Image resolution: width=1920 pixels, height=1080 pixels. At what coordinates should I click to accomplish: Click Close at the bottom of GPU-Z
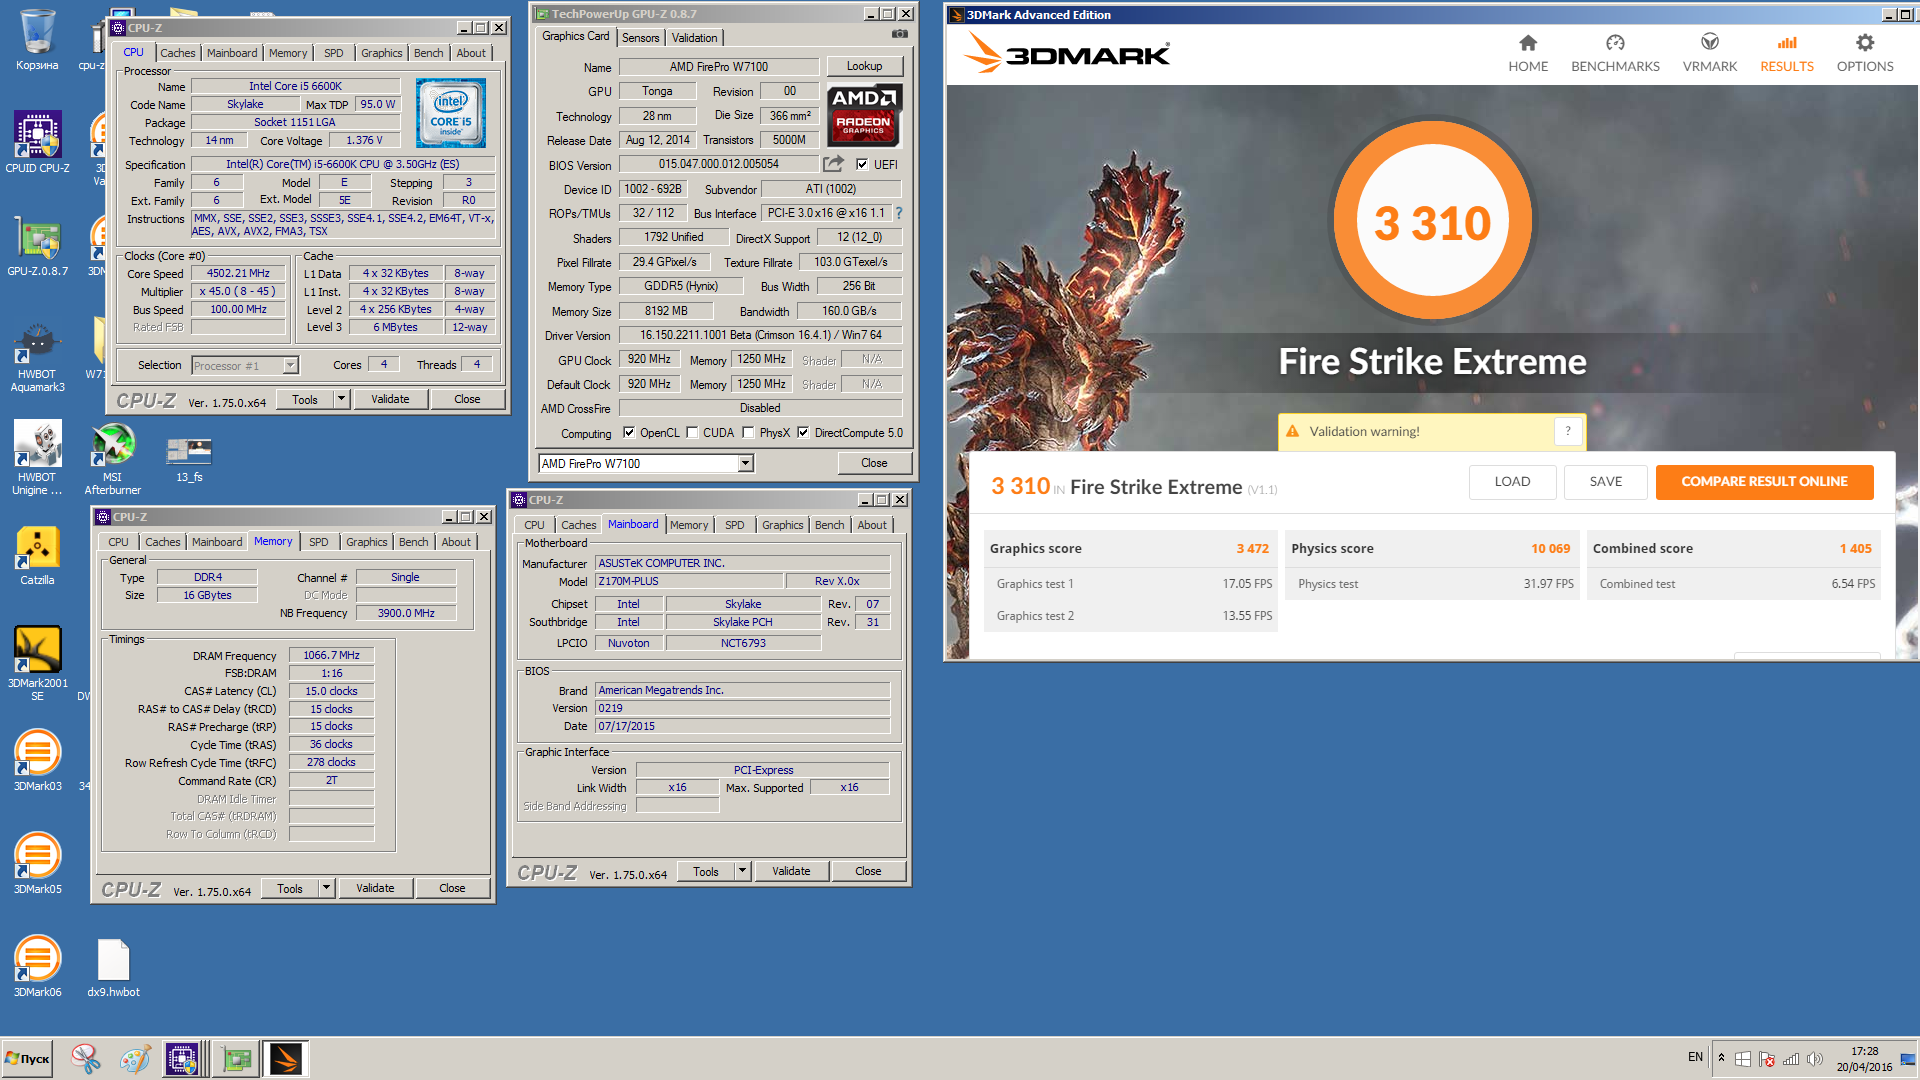[874, 463]
